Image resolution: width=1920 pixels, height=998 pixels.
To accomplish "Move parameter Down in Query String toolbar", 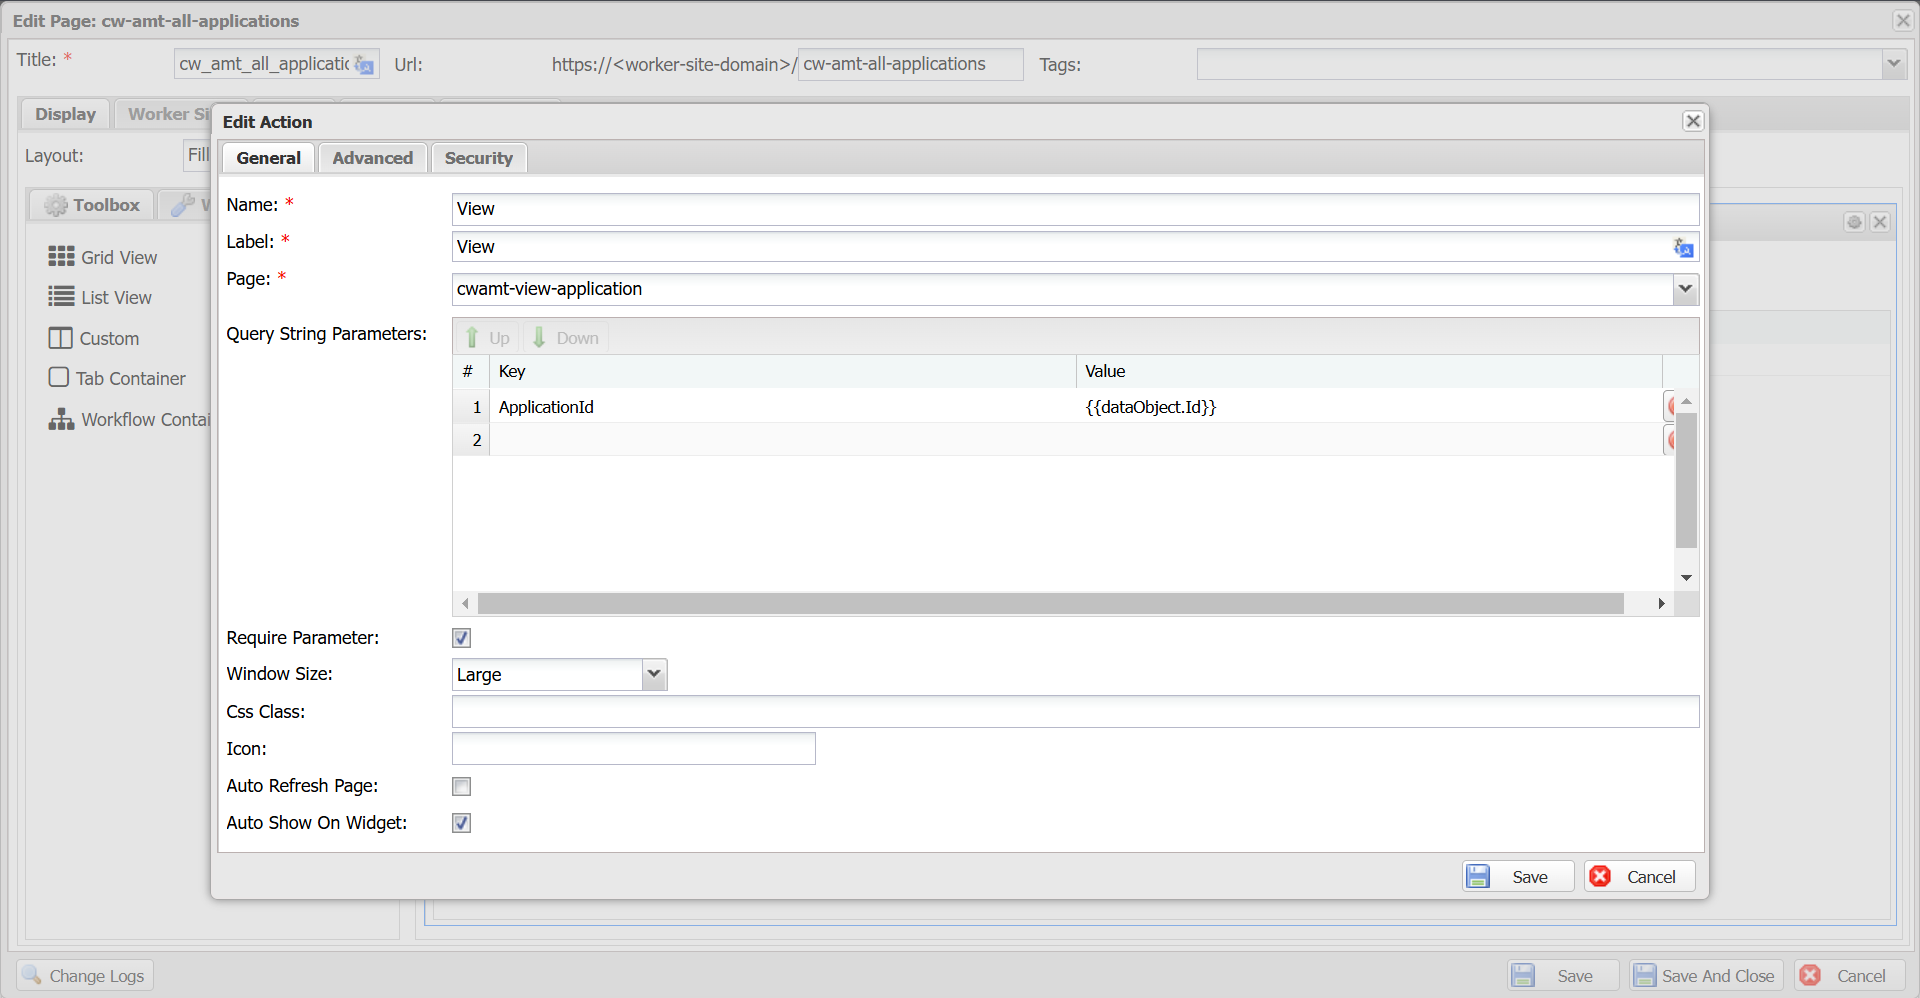I will 564,338.
